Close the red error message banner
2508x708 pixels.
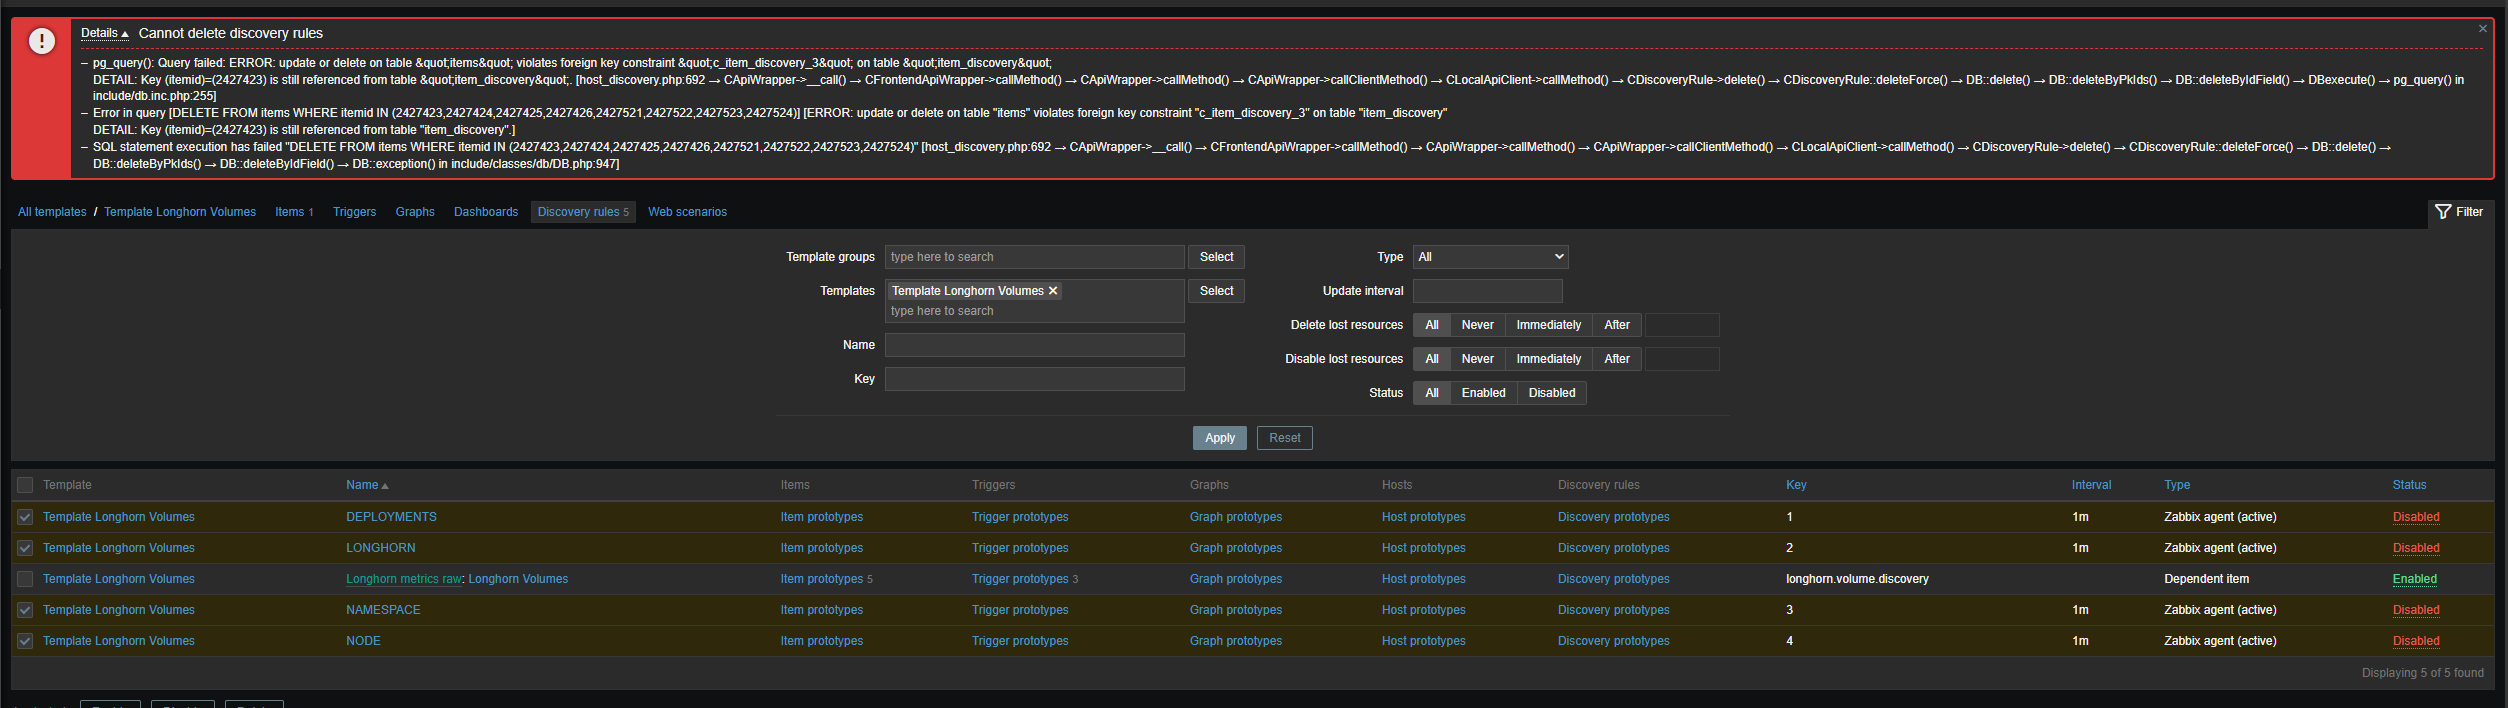pyautogui.click(x=2482, y=29)
